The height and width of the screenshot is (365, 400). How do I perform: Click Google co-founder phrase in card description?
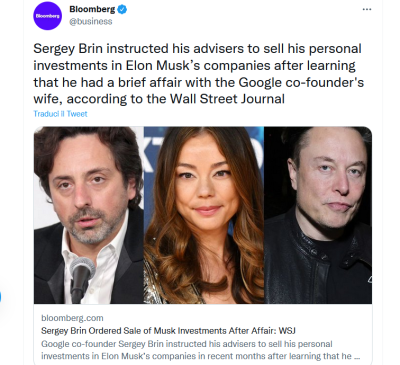click(x=79, y=344)
